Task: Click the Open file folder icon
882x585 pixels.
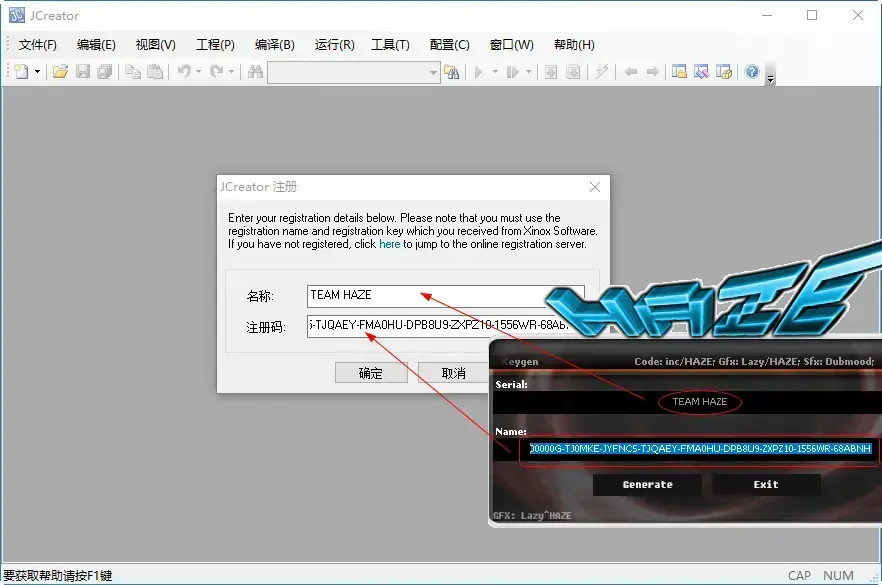Action: (60, 72)
